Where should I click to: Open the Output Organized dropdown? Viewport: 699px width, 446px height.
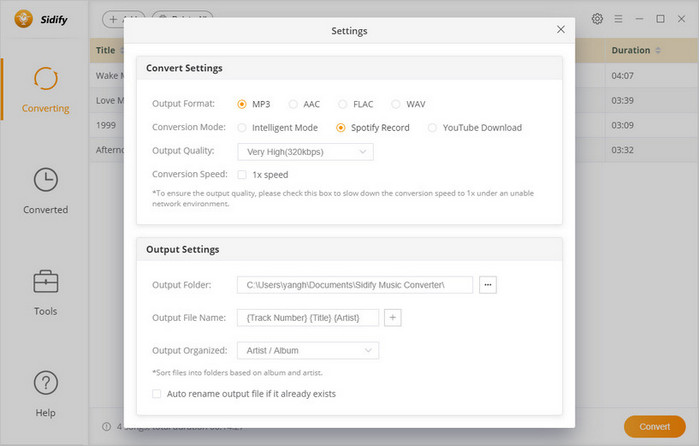coord(308,351)
